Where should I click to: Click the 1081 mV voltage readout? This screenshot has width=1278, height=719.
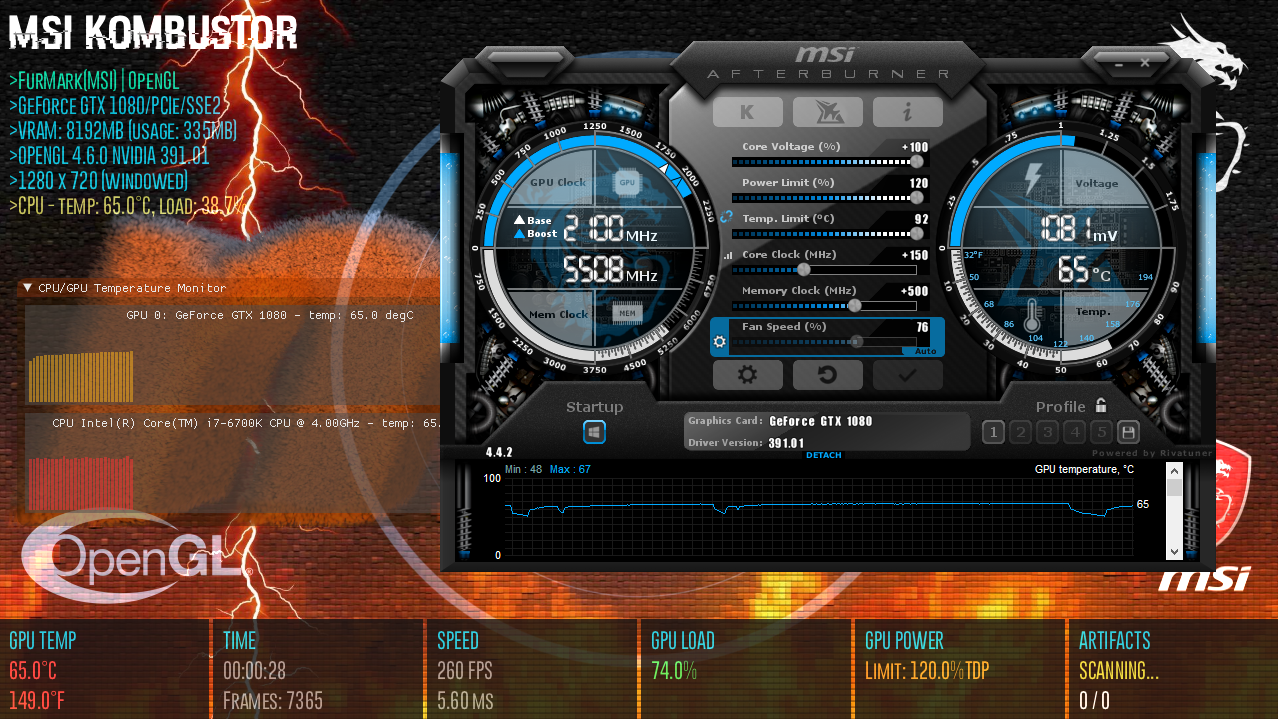coord(1078,230)
